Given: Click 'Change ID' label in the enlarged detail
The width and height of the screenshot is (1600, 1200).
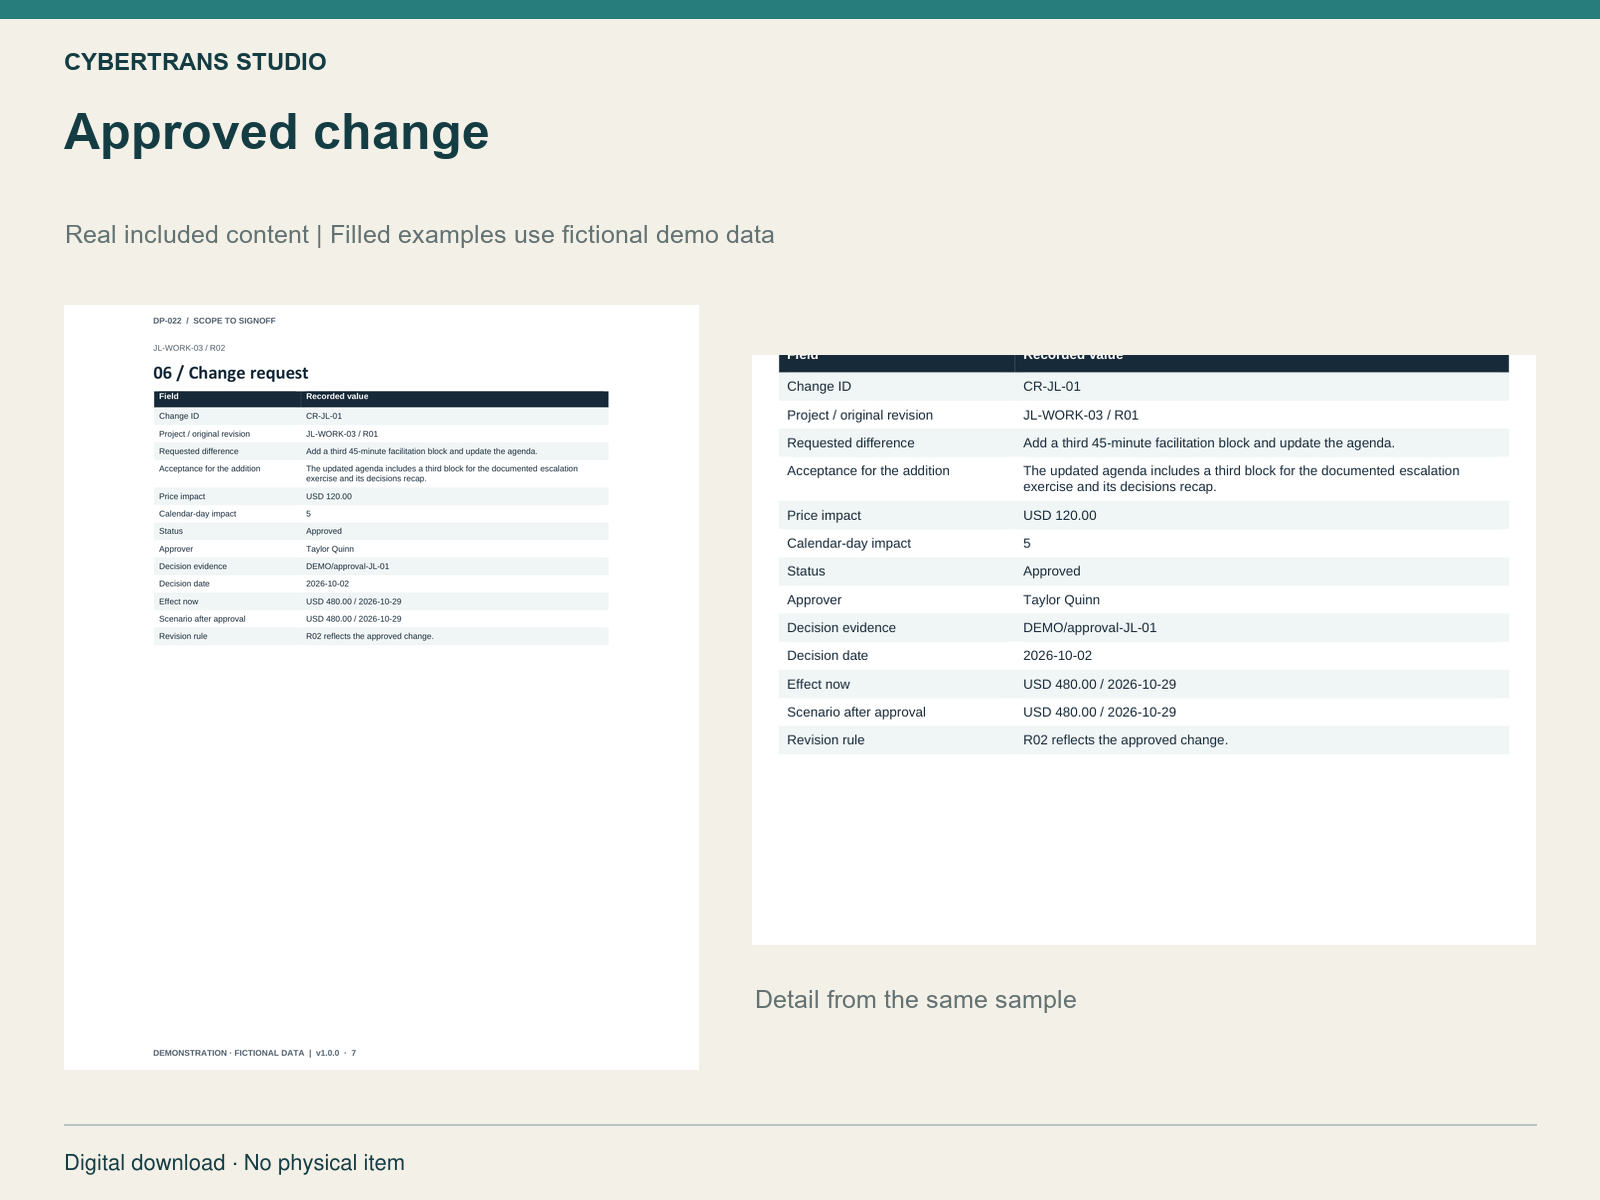Looking at the screenshot, I should point(819,387).
